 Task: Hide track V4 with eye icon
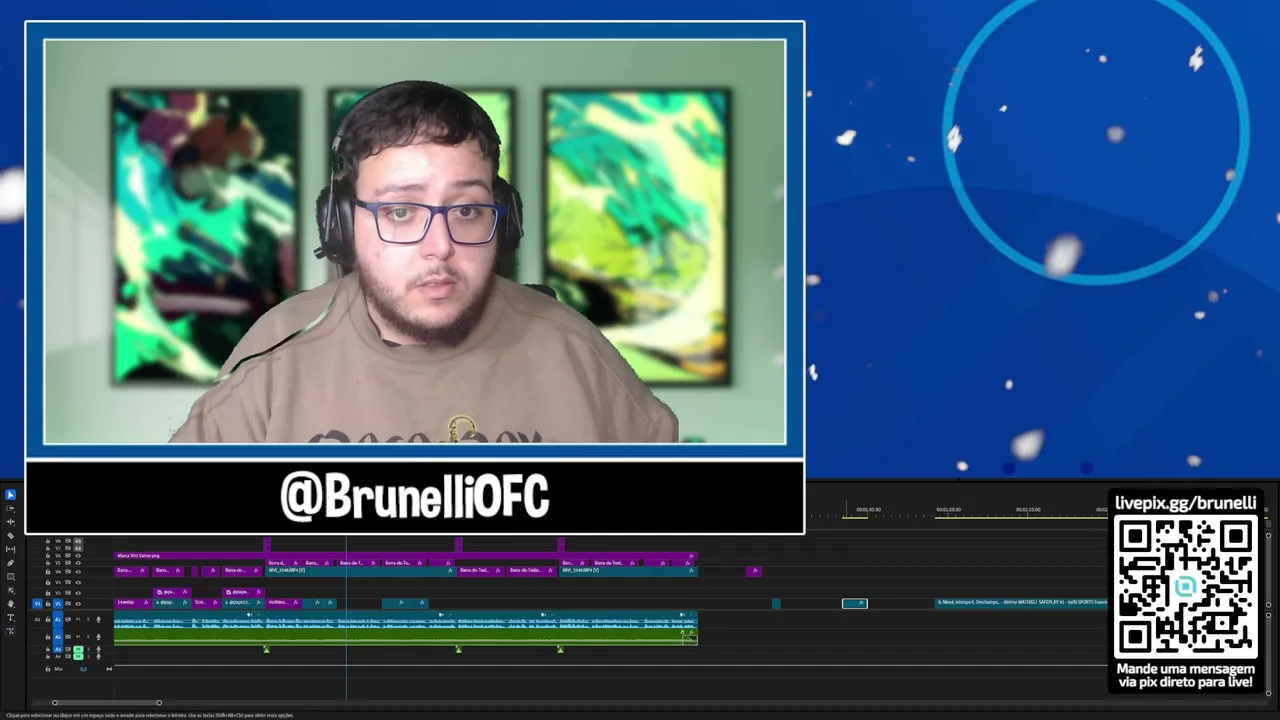click(78, 571)
